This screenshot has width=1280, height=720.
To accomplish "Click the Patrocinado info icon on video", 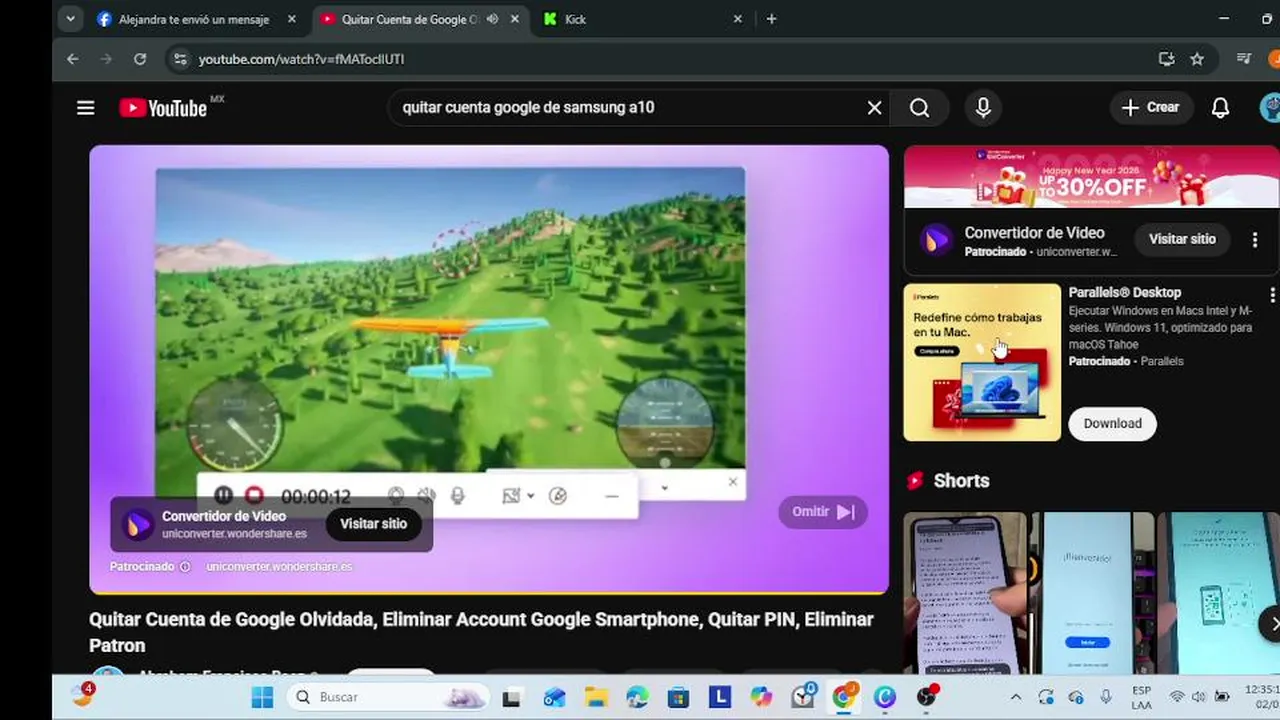I will (185, 566).
